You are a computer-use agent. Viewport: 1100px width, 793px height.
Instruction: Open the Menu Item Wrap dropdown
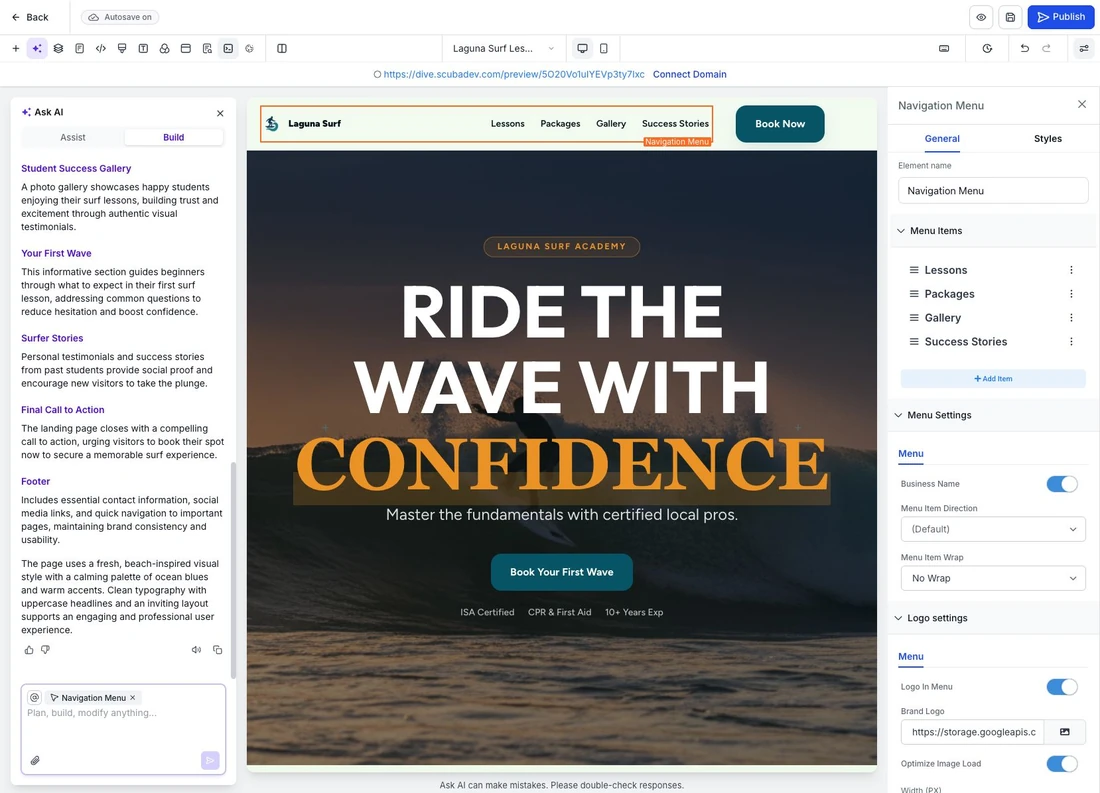(993, 578)
